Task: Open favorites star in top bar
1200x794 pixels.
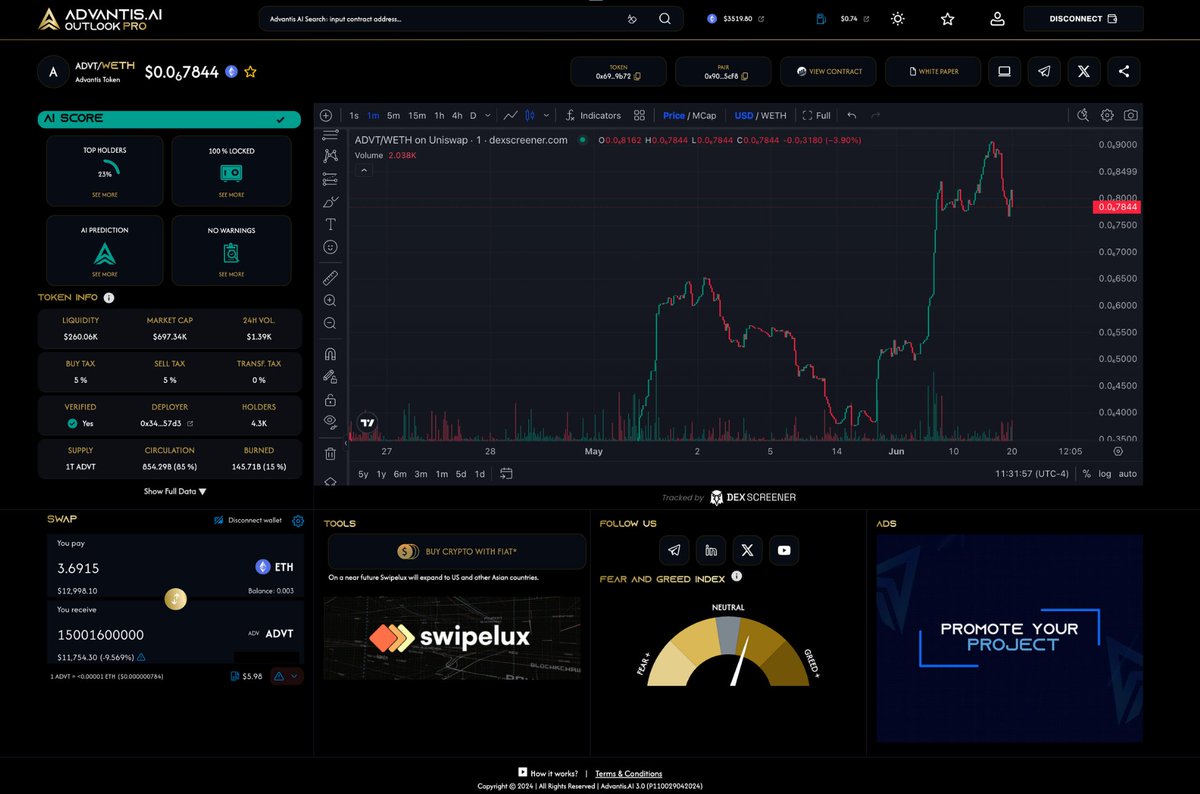Action: (x=948, y=18)
